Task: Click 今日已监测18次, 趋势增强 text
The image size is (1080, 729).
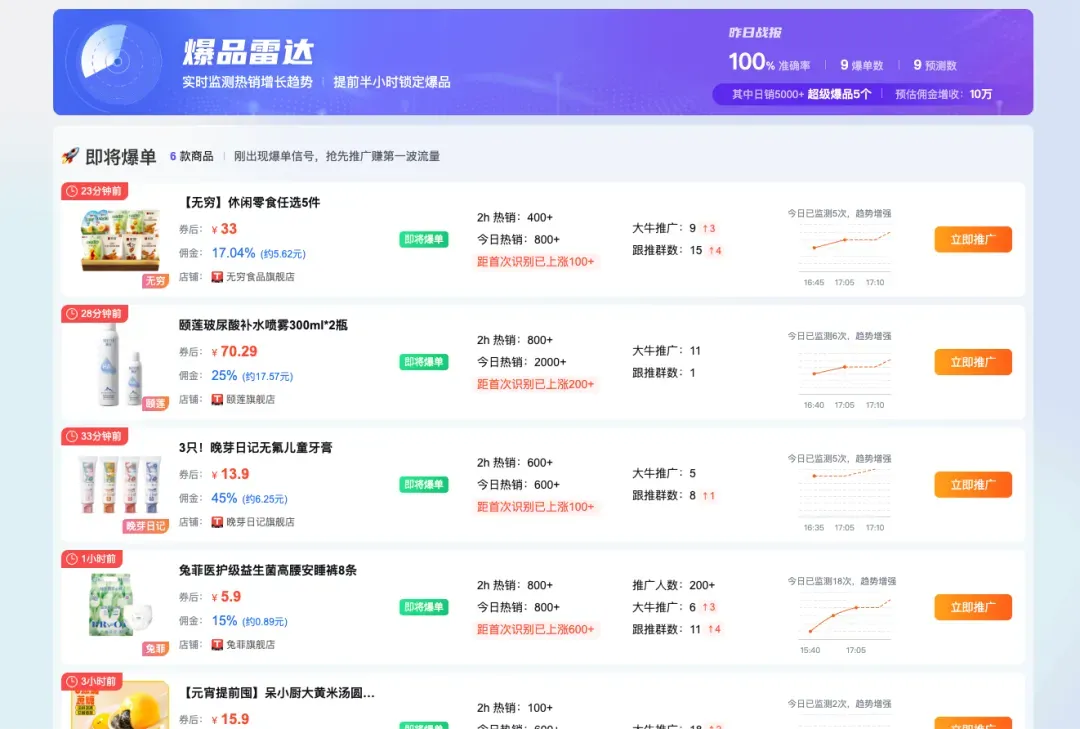Action: (x=842, y=581)
